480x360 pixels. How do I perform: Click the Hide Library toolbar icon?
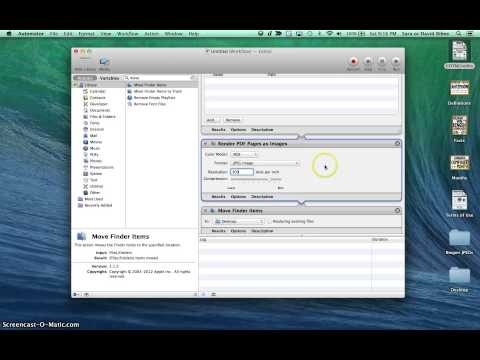[85, 62]
